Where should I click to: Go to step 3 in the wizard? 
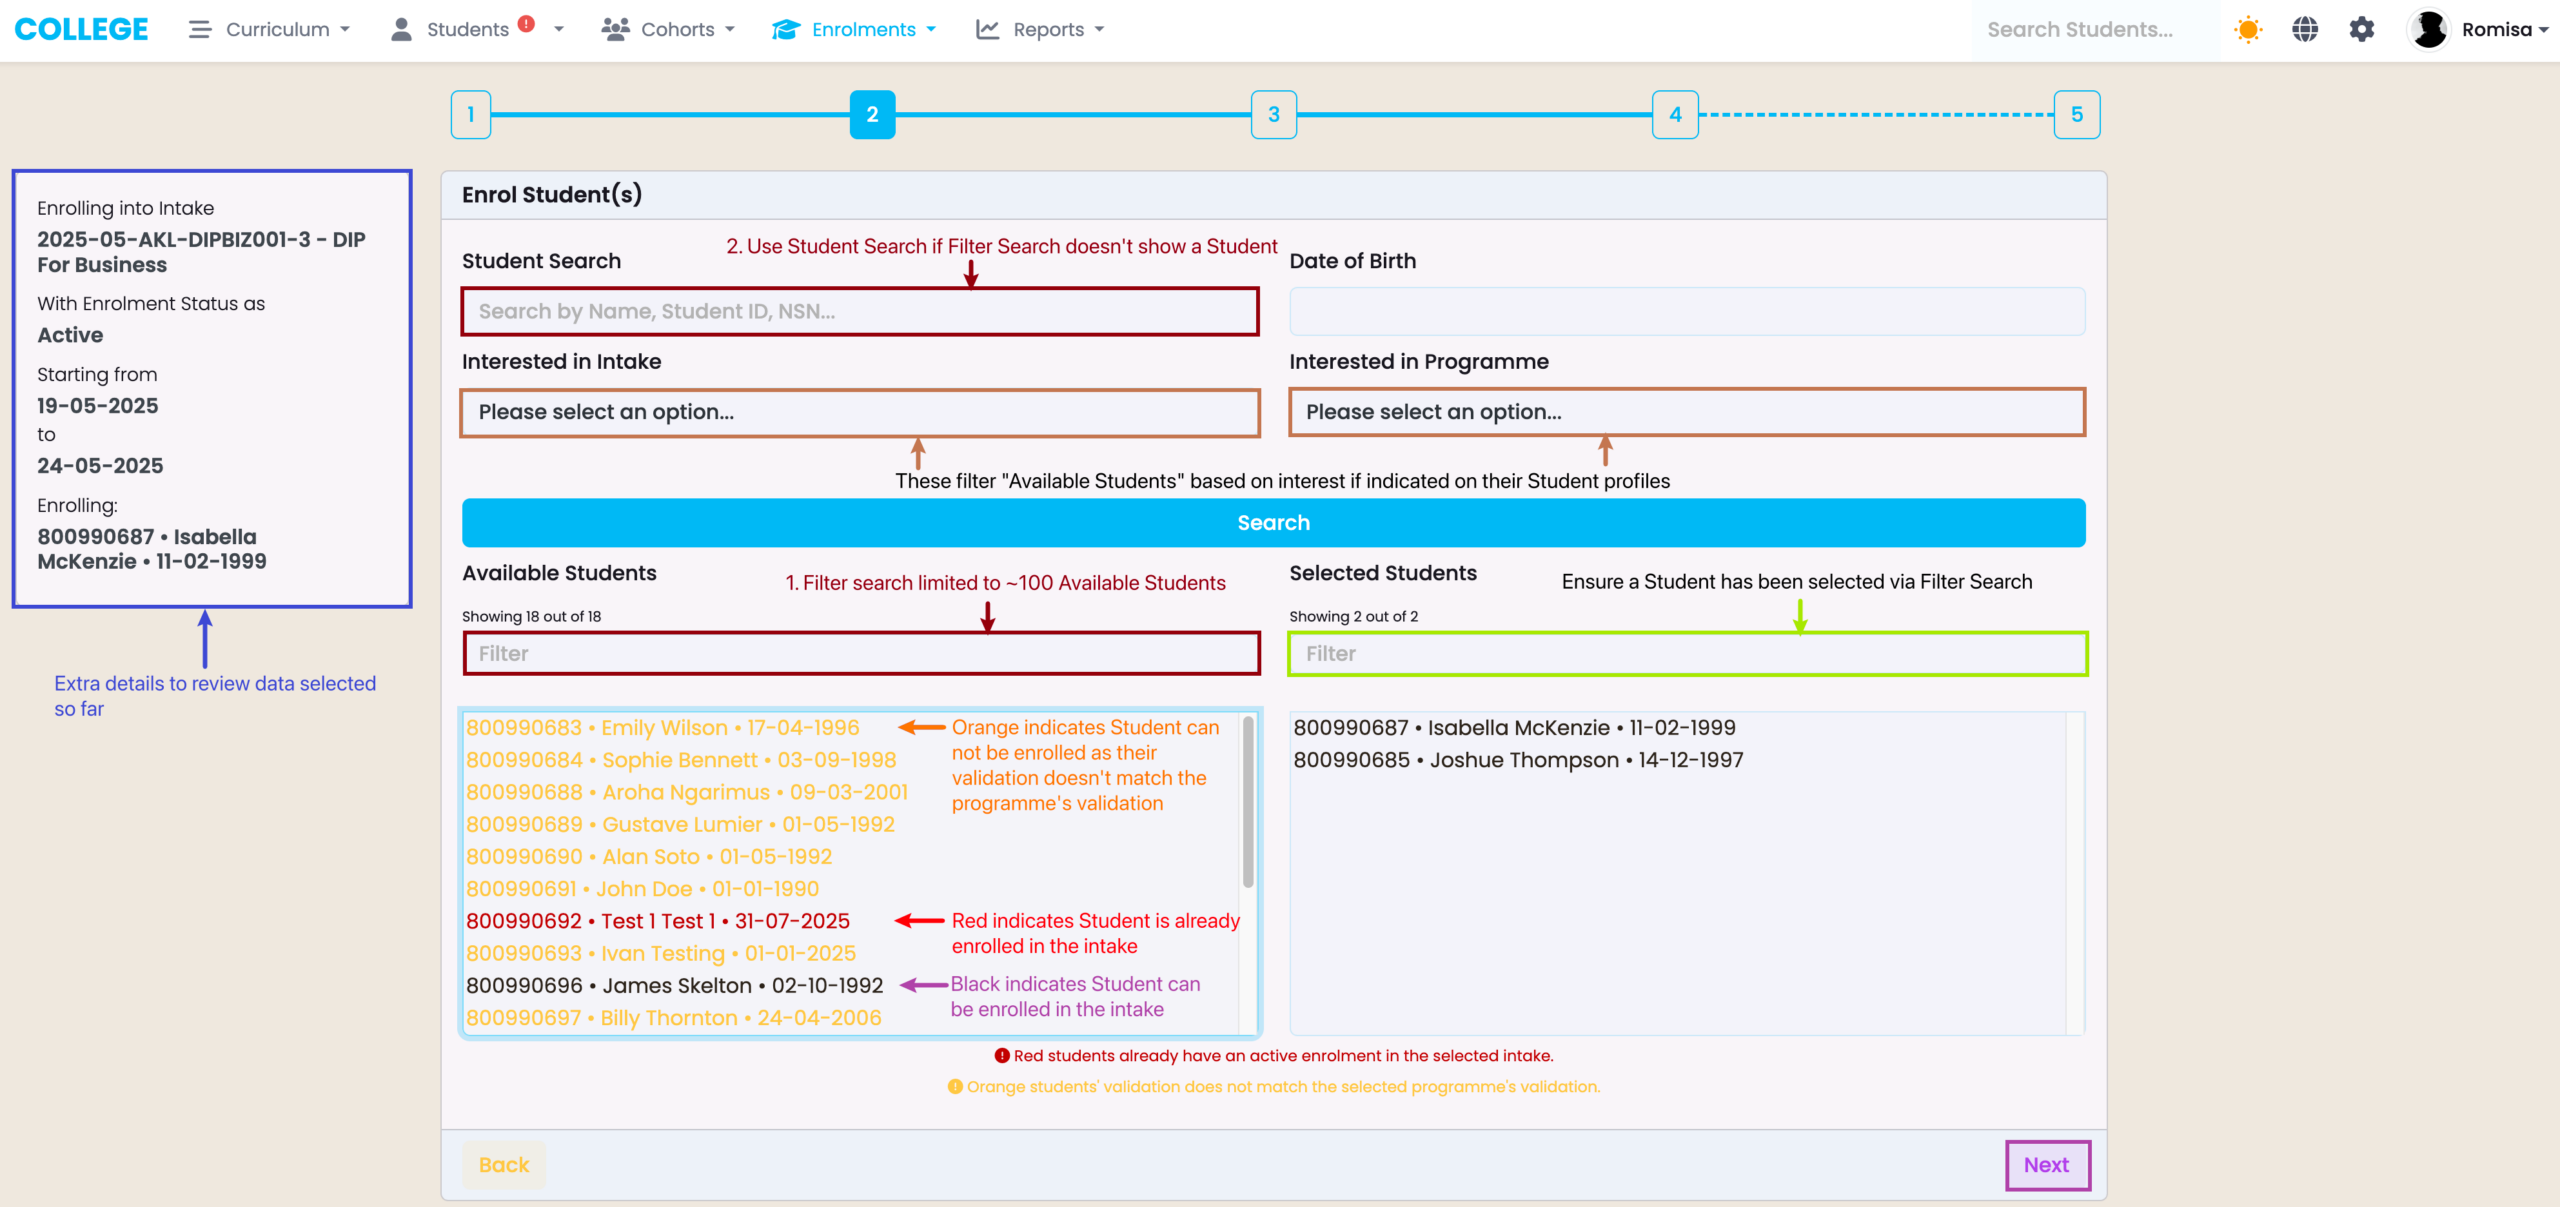1273,114
